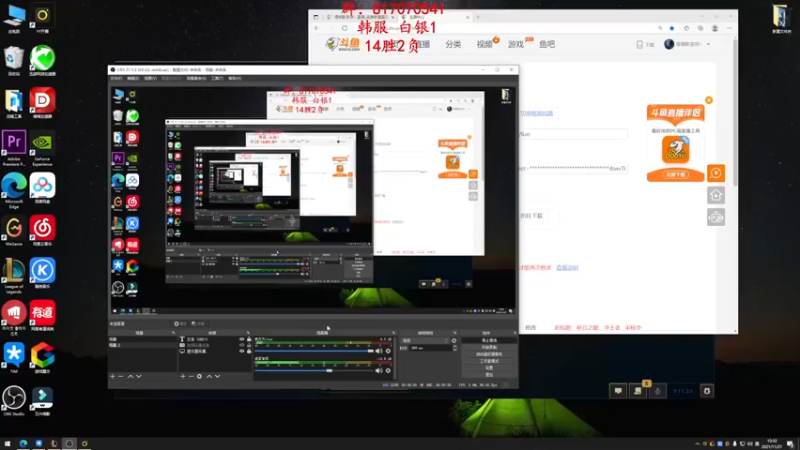The width and height of the screenshot is (800, 450).
Task: Remove the selected OBS source
Action: click(191, 377)
